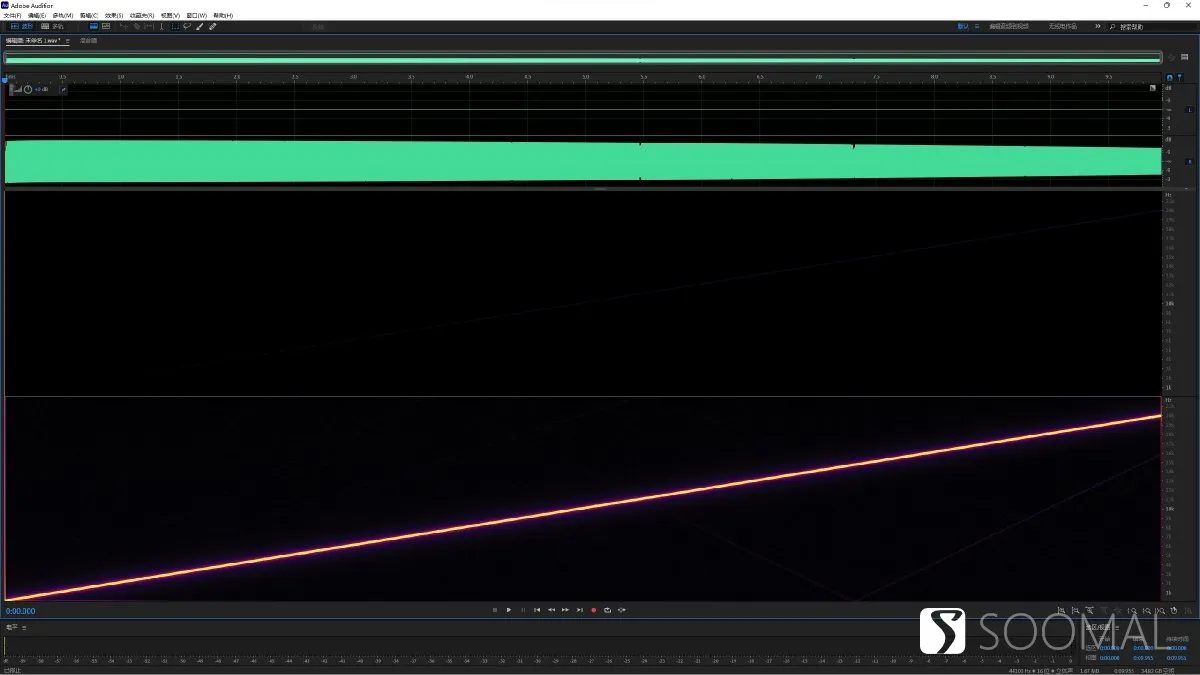
Task: Select the Slip tool in toolbar
Action: click(149, 26)
